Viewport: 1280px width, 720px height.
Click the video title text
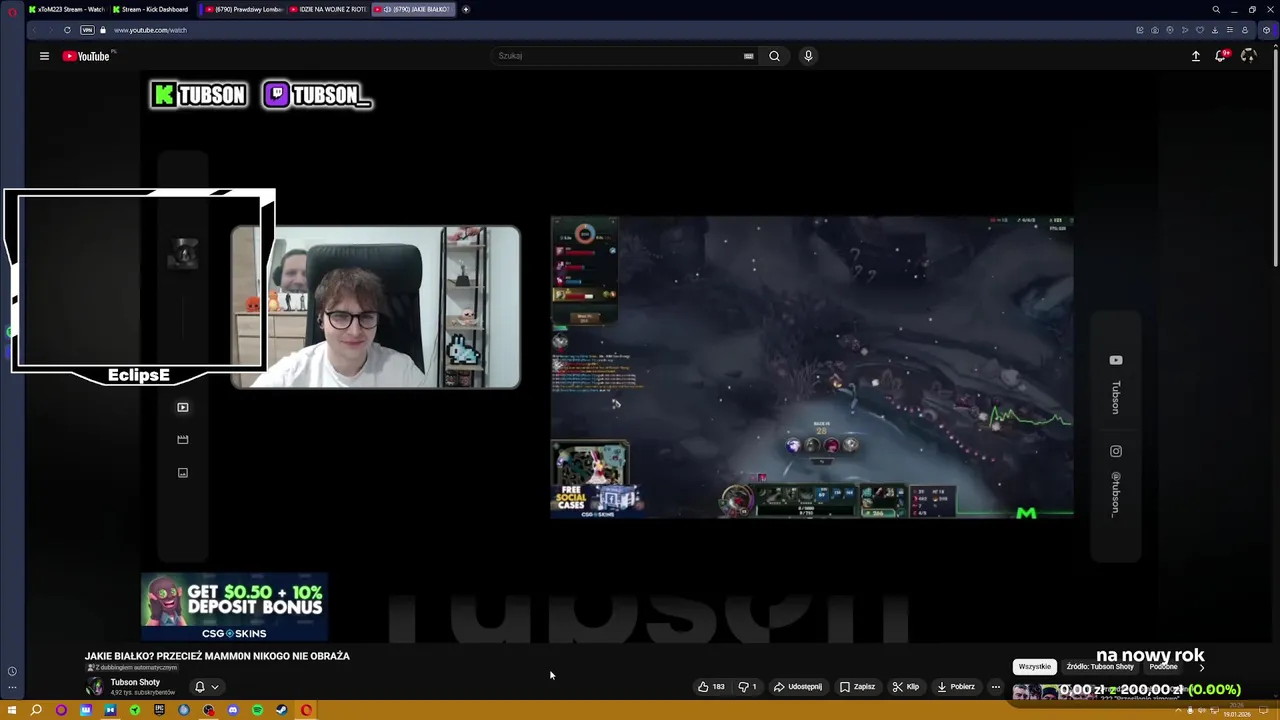point(217,656)
